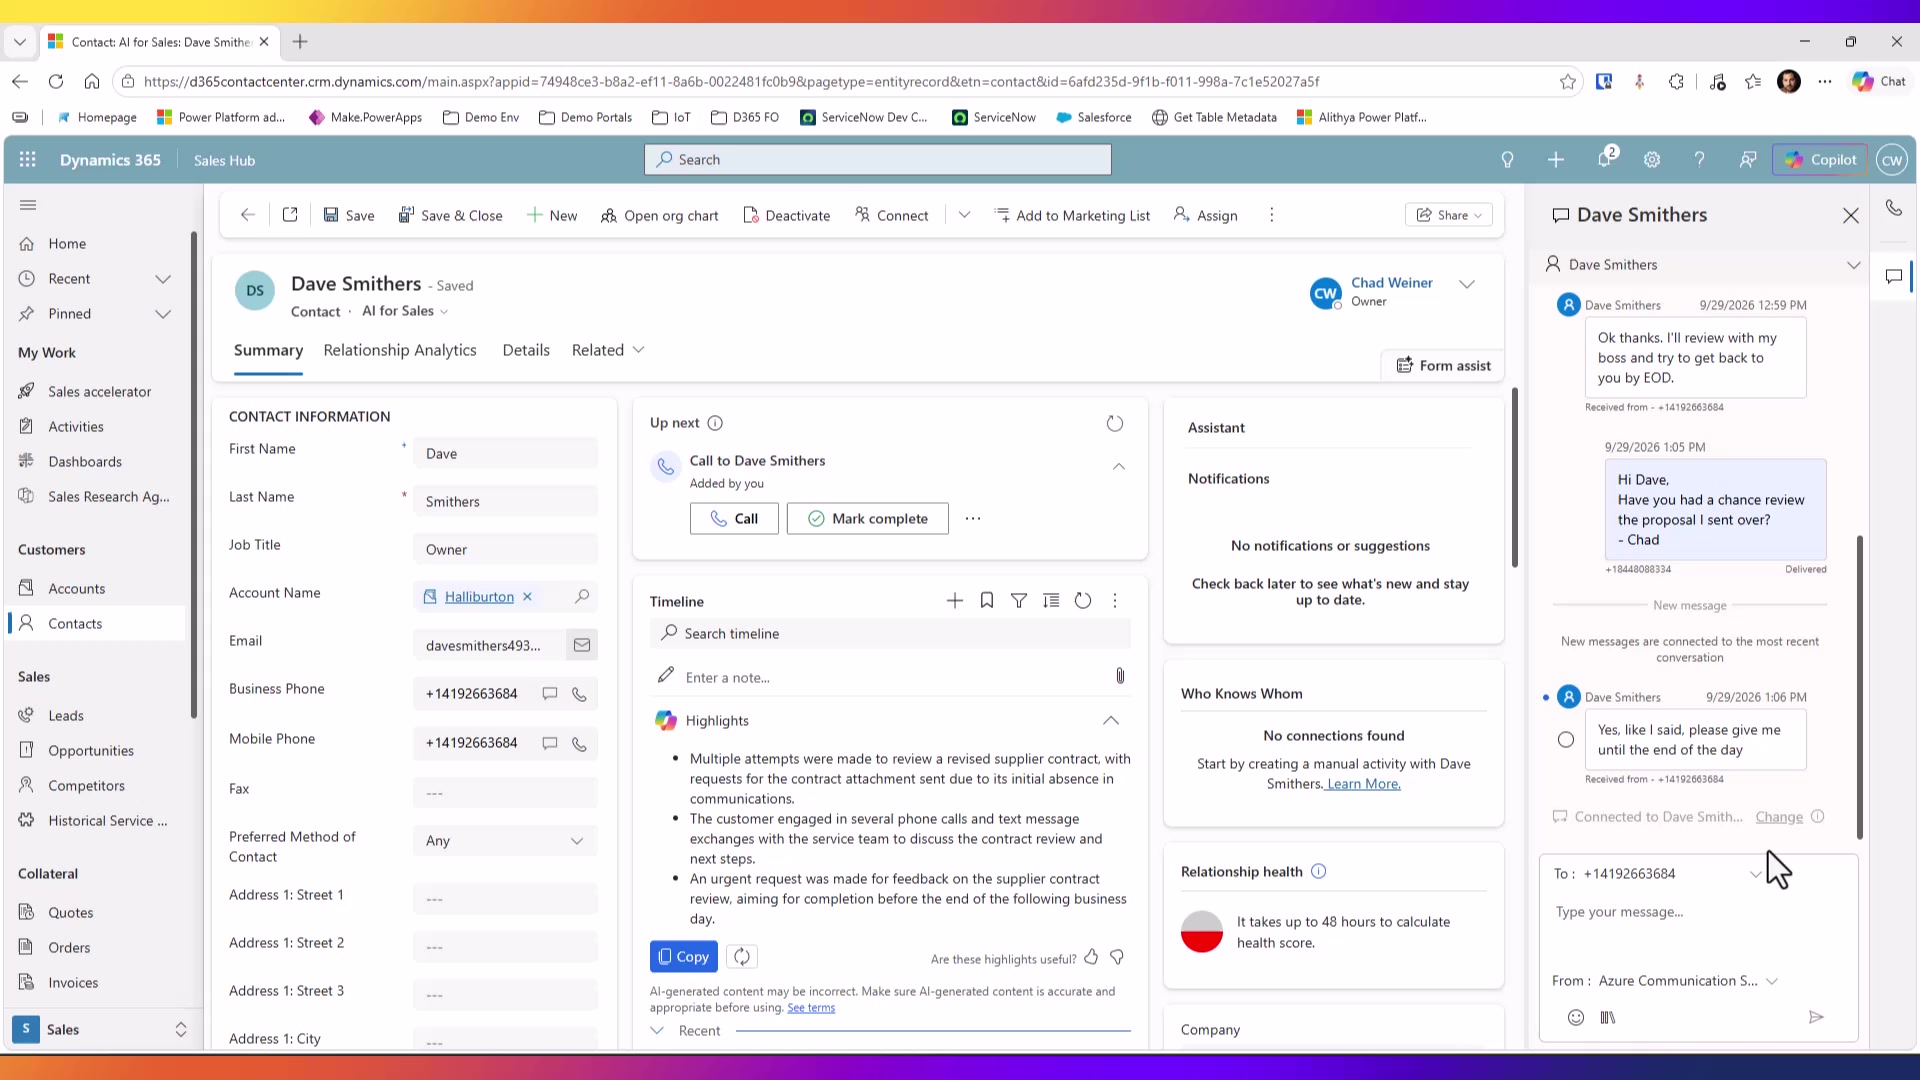Click the Mark complete button

[868, 519]
